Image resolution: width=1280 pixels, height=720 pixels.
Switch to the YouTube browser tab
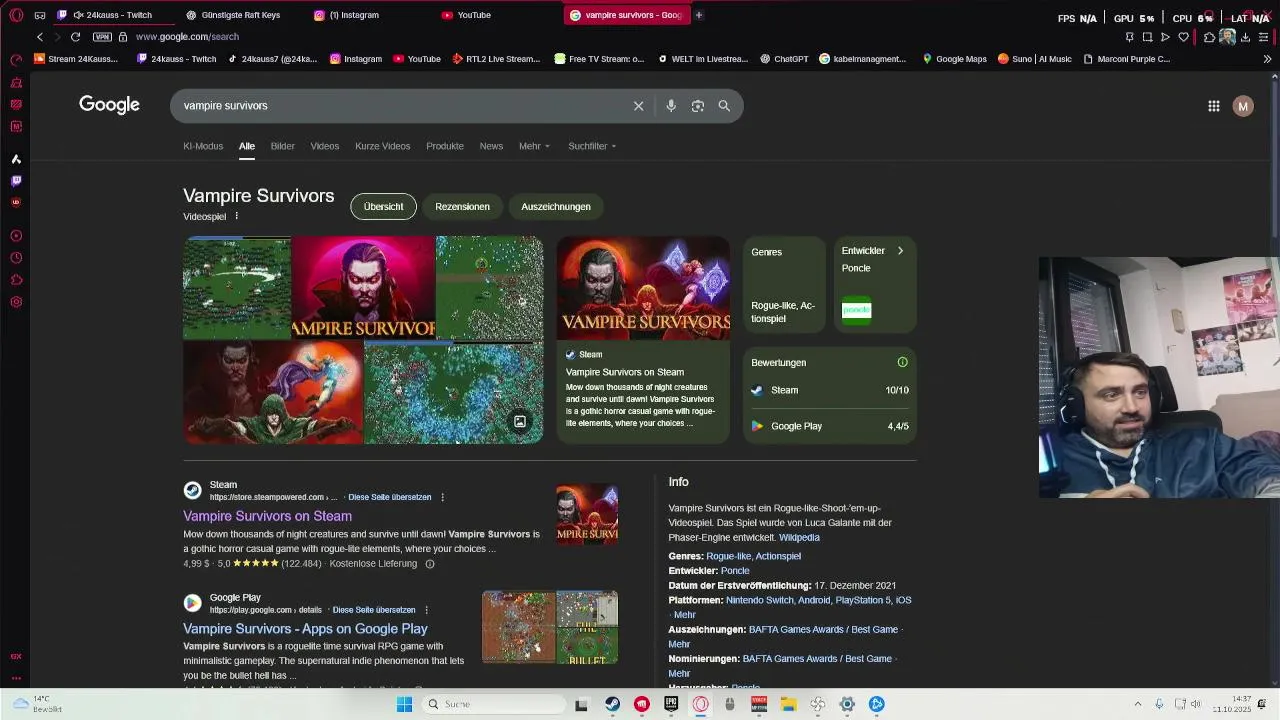click(474, 15)
